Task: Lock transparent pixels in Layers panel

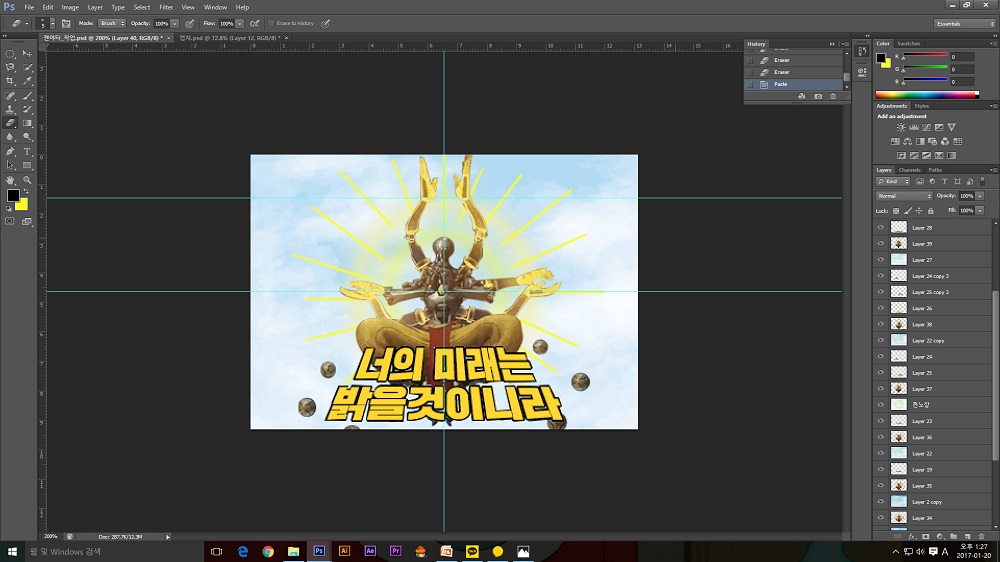Action: tap(896, 211)
